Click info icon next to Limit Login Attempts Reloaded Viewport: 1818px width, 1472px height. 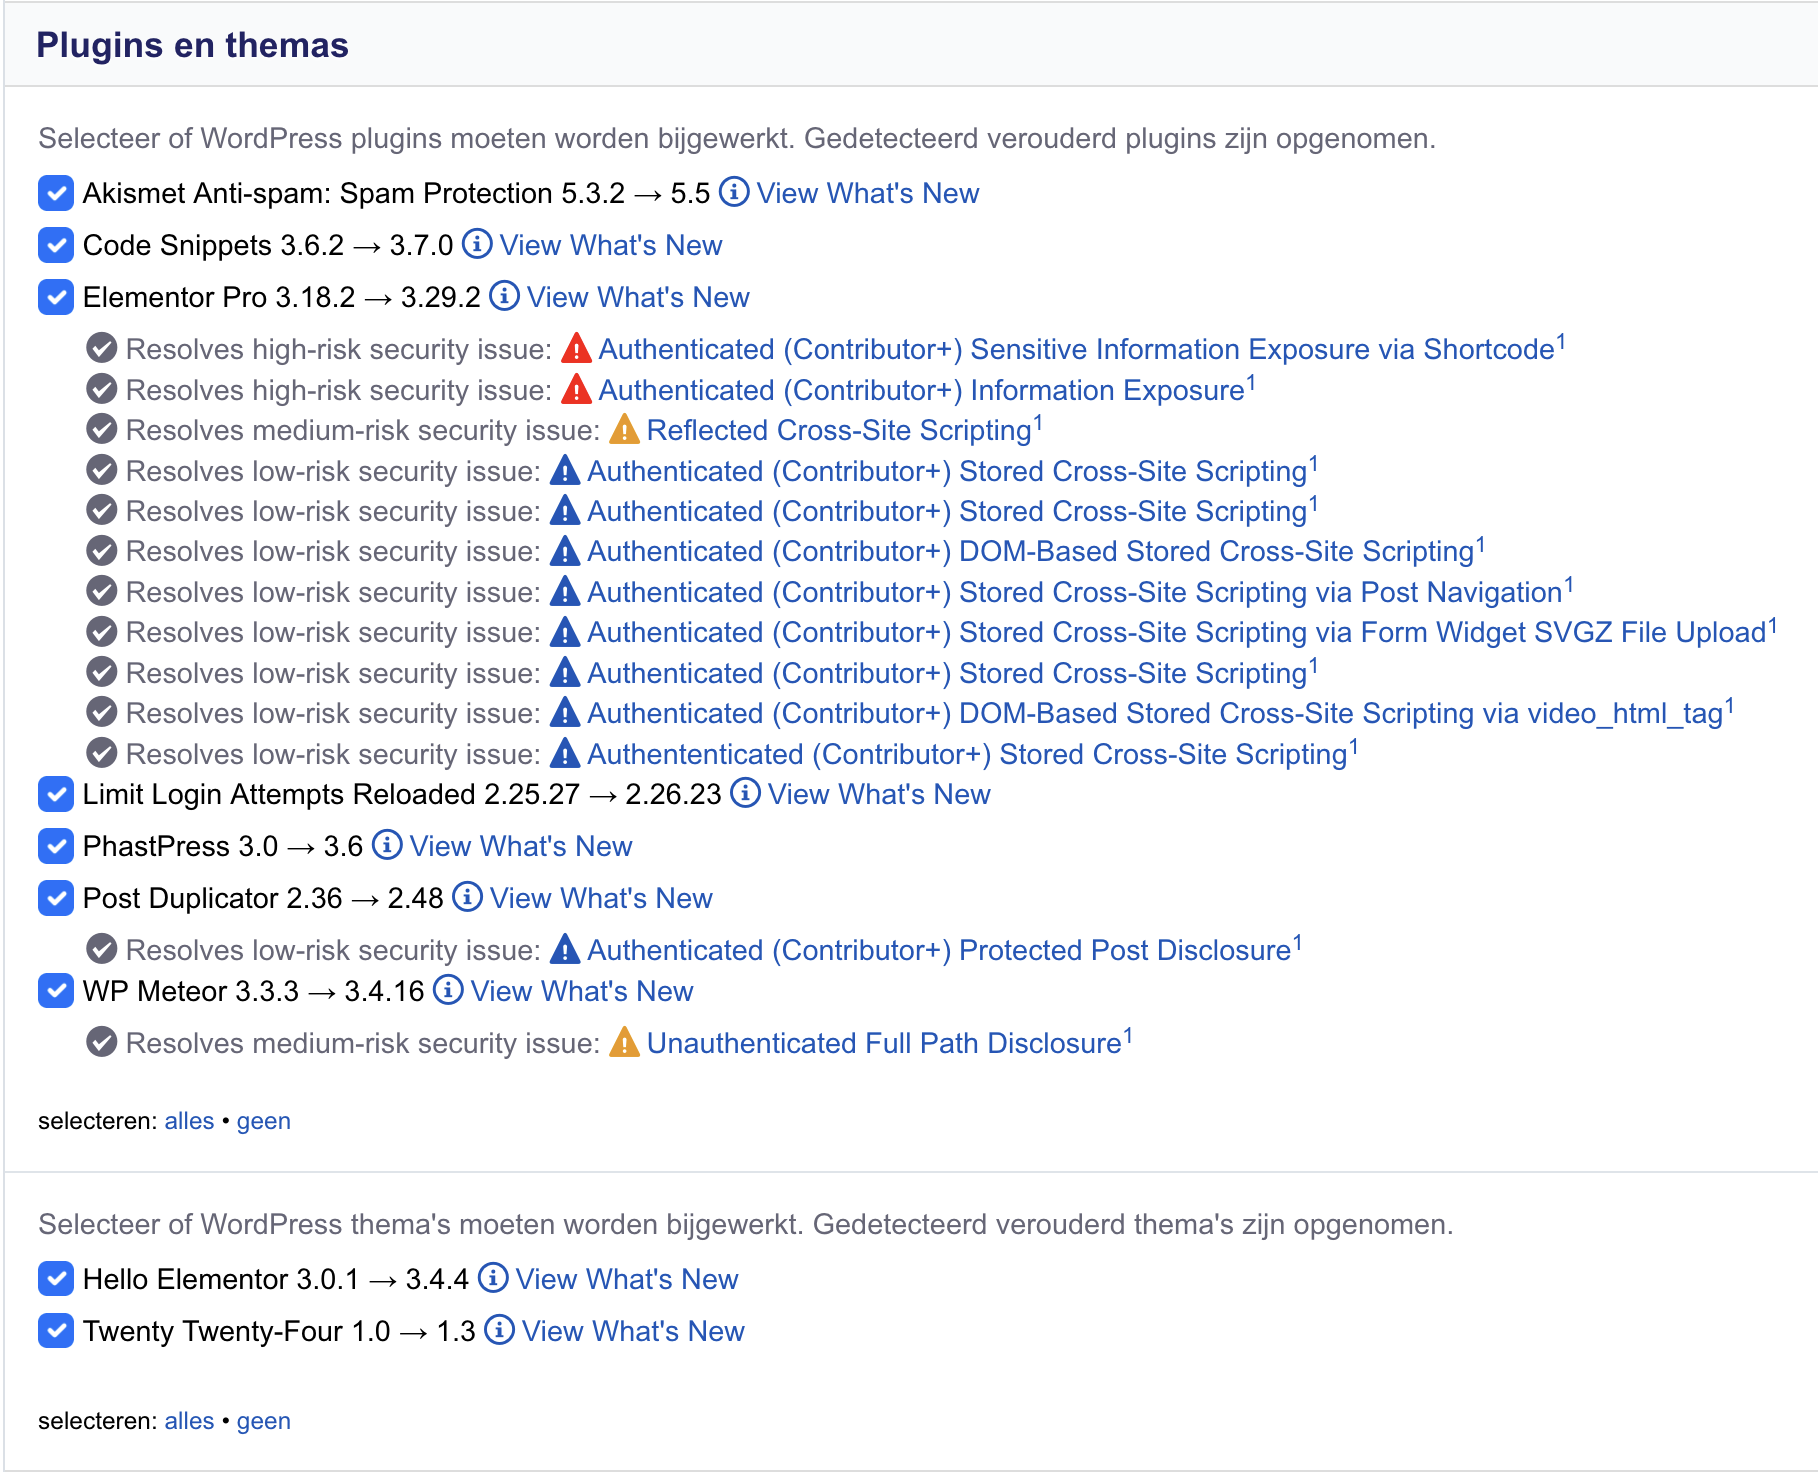click(x=745, y=793)
